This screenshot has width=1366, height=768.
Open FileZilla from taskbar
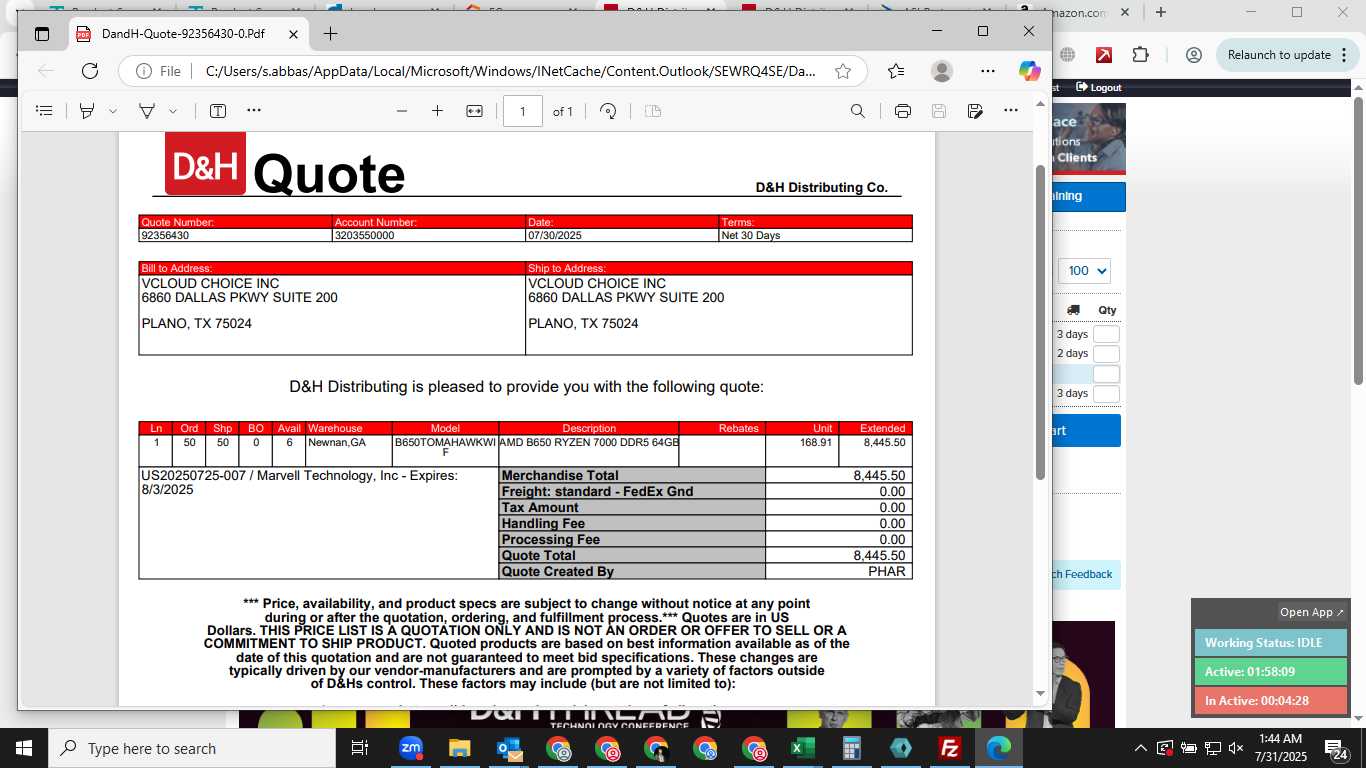[949, 748]
